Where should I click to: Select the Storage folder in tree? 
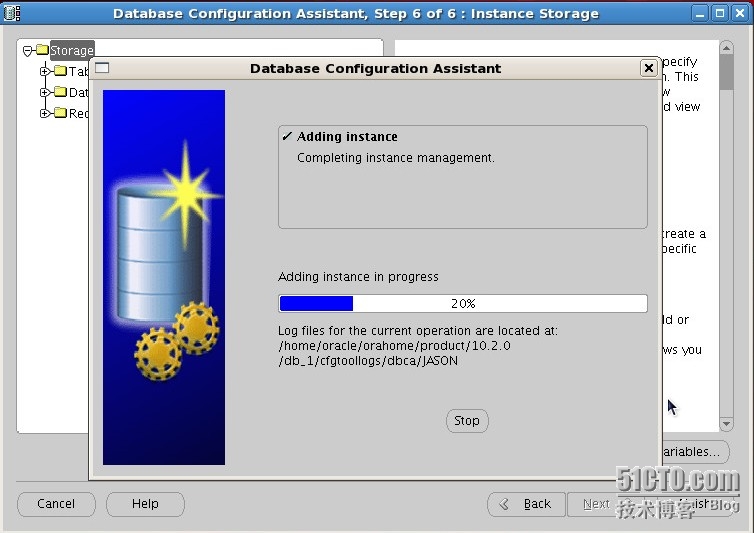72,51
